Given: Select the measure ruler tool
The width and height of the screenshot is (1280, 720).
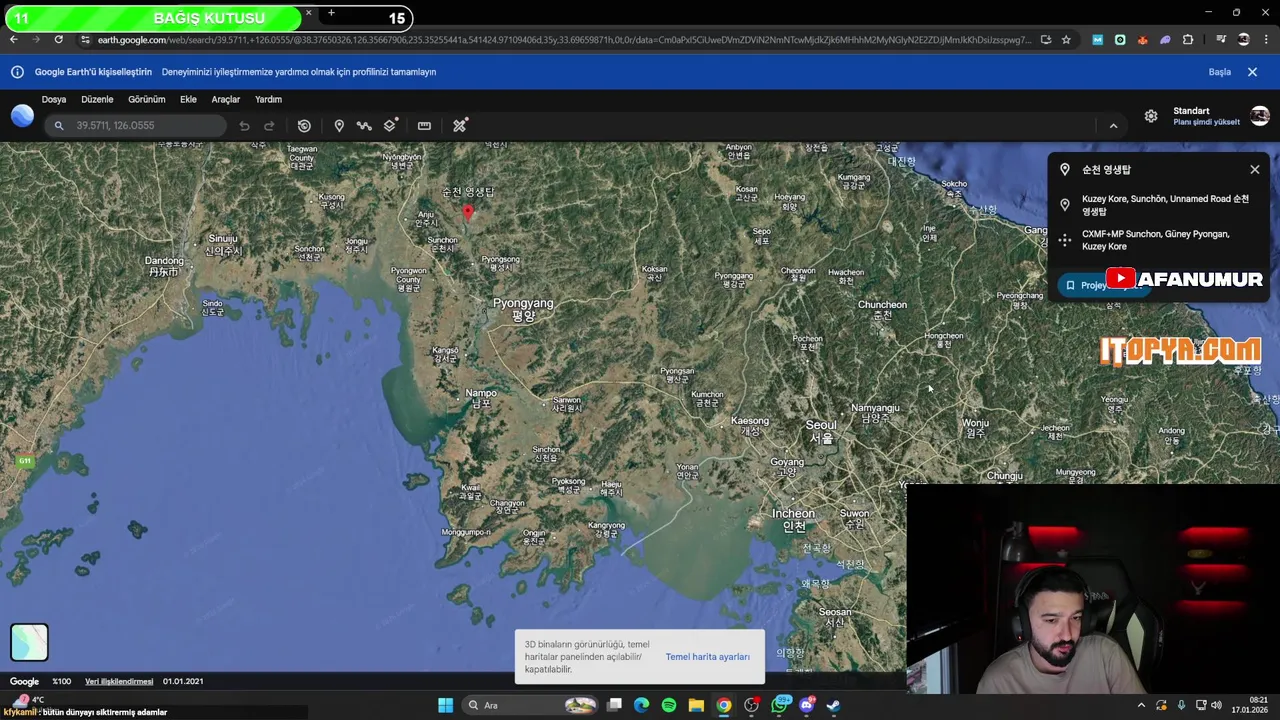Looking at the screenshot, I should pos(424,126).
